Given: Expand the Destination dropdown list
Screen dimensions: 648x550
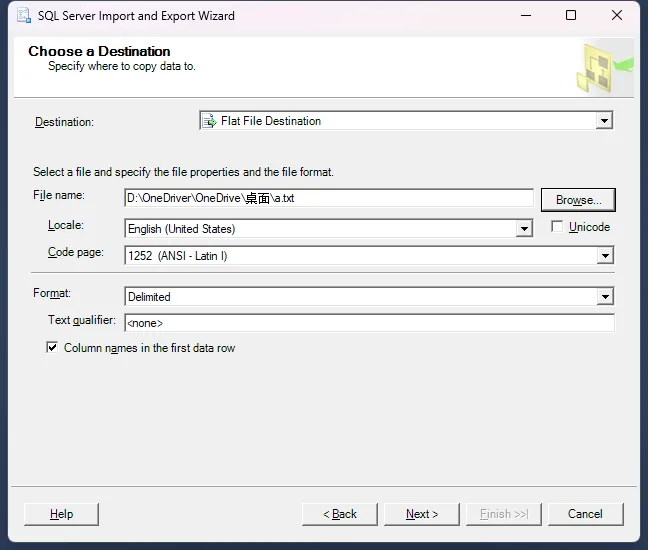Looking at the screenshot, I should 604,121.
